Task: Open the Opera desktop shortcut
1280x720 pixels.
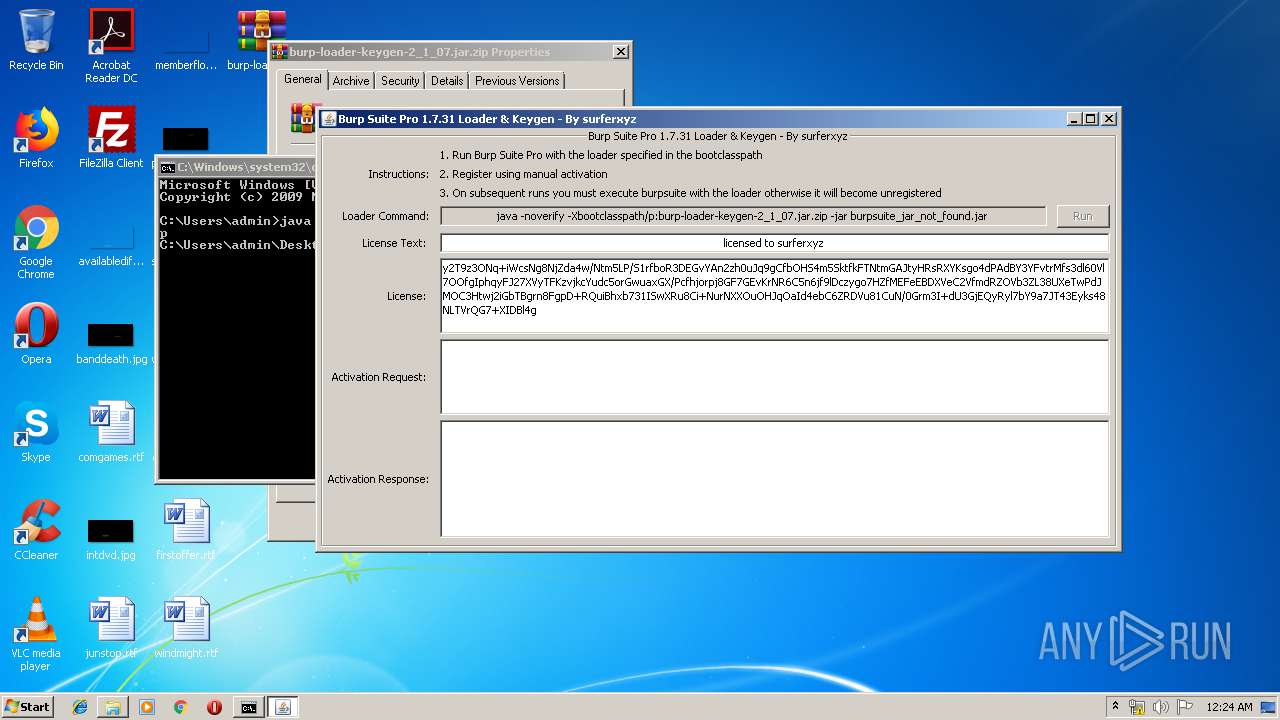Action: (36, 334)
